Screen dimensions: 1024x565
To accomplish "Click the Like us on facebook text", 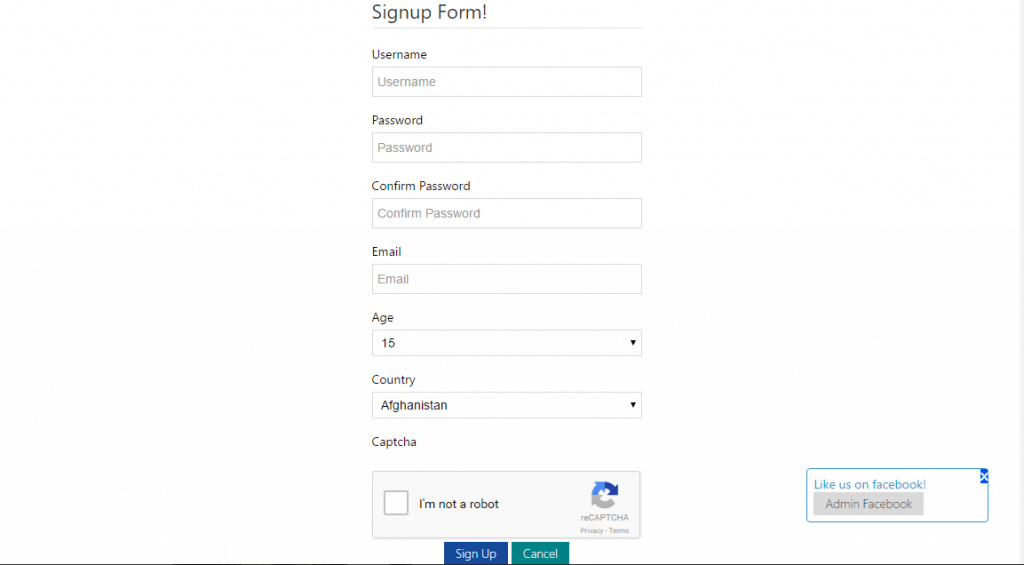I will coord(870,484).
